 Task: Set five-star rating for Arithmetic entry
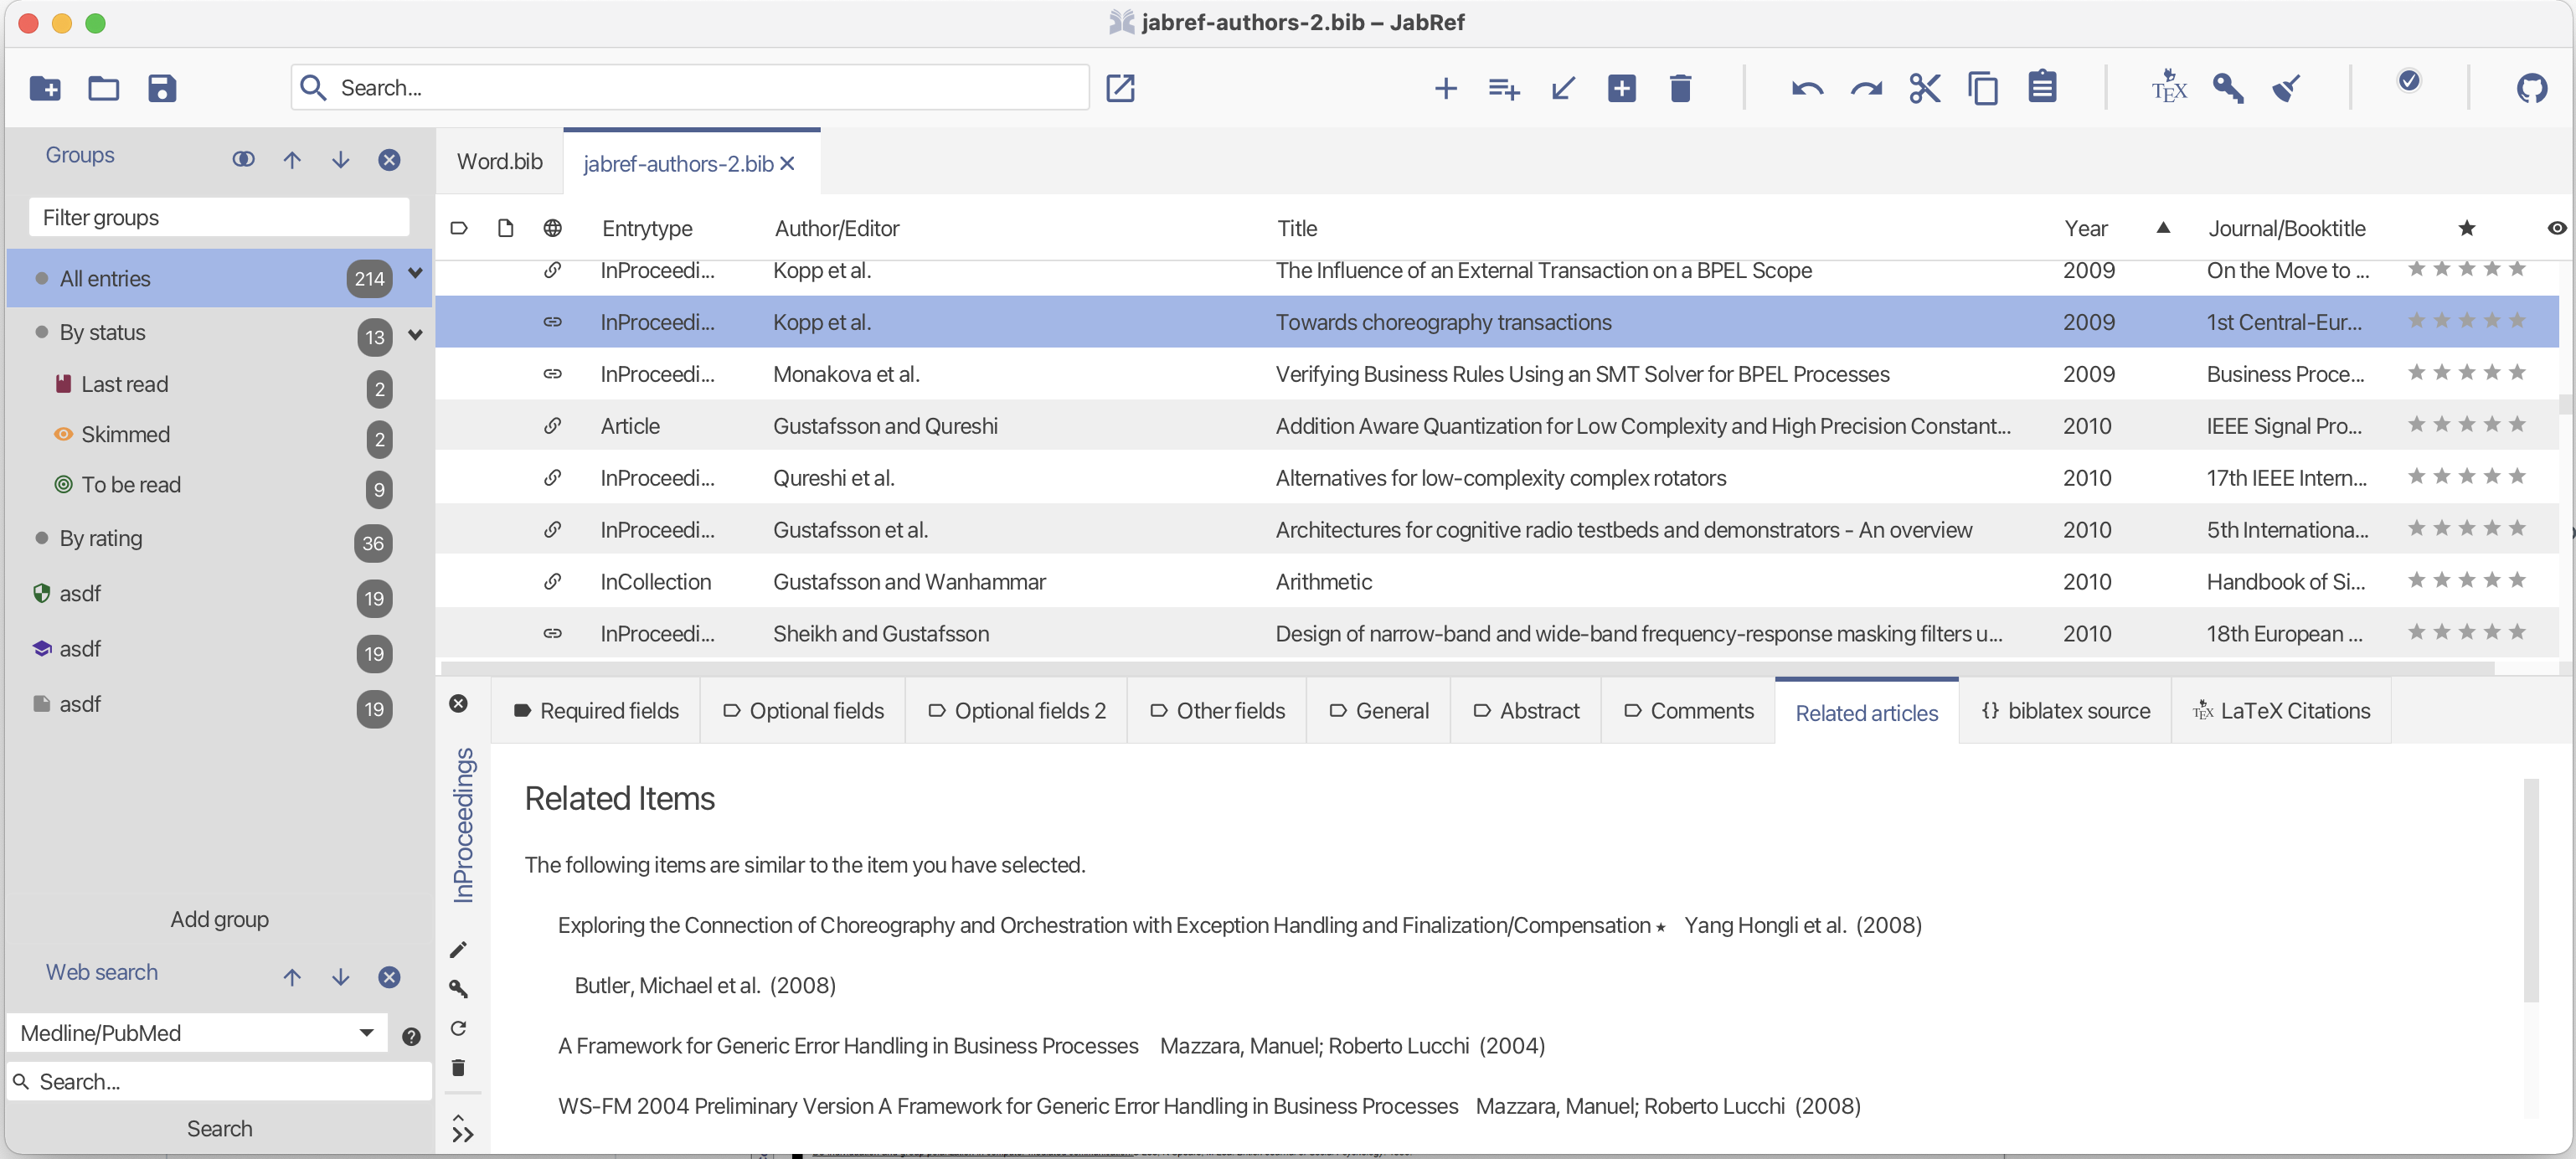2517,581
